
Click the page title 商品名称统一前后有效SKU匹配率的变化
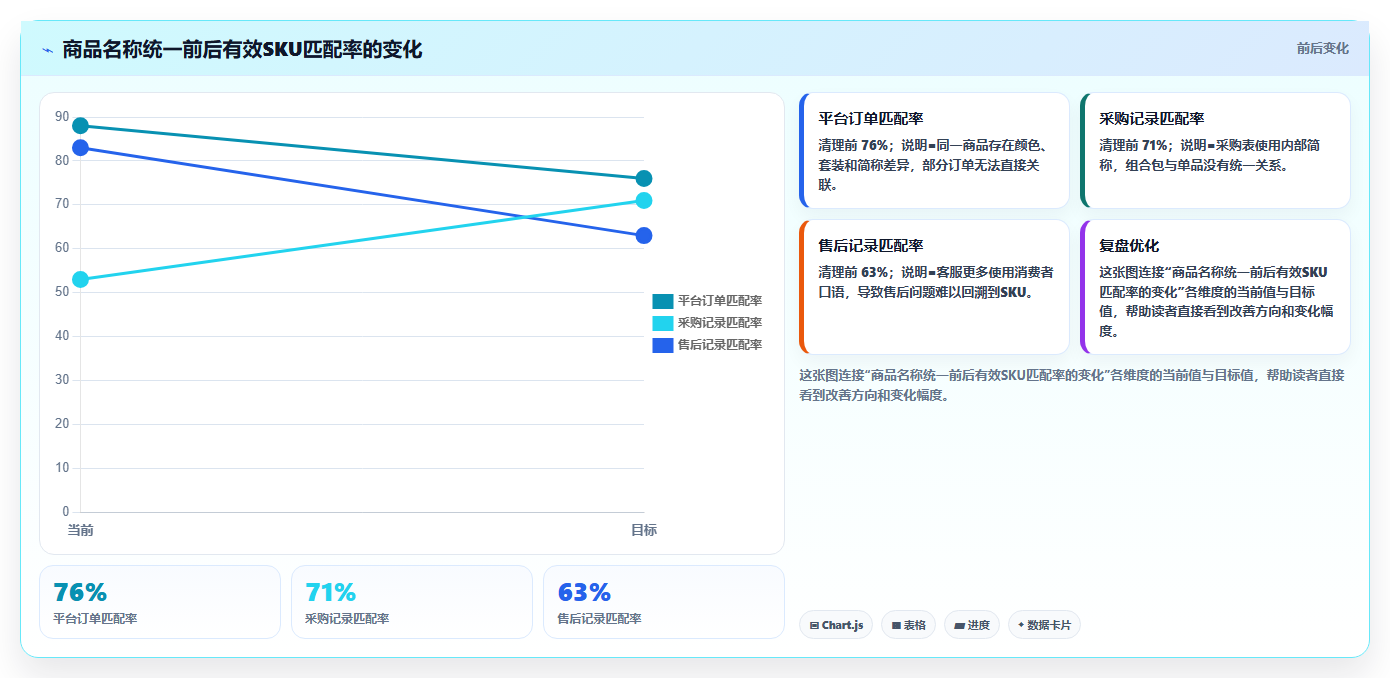tap(242, 50)
